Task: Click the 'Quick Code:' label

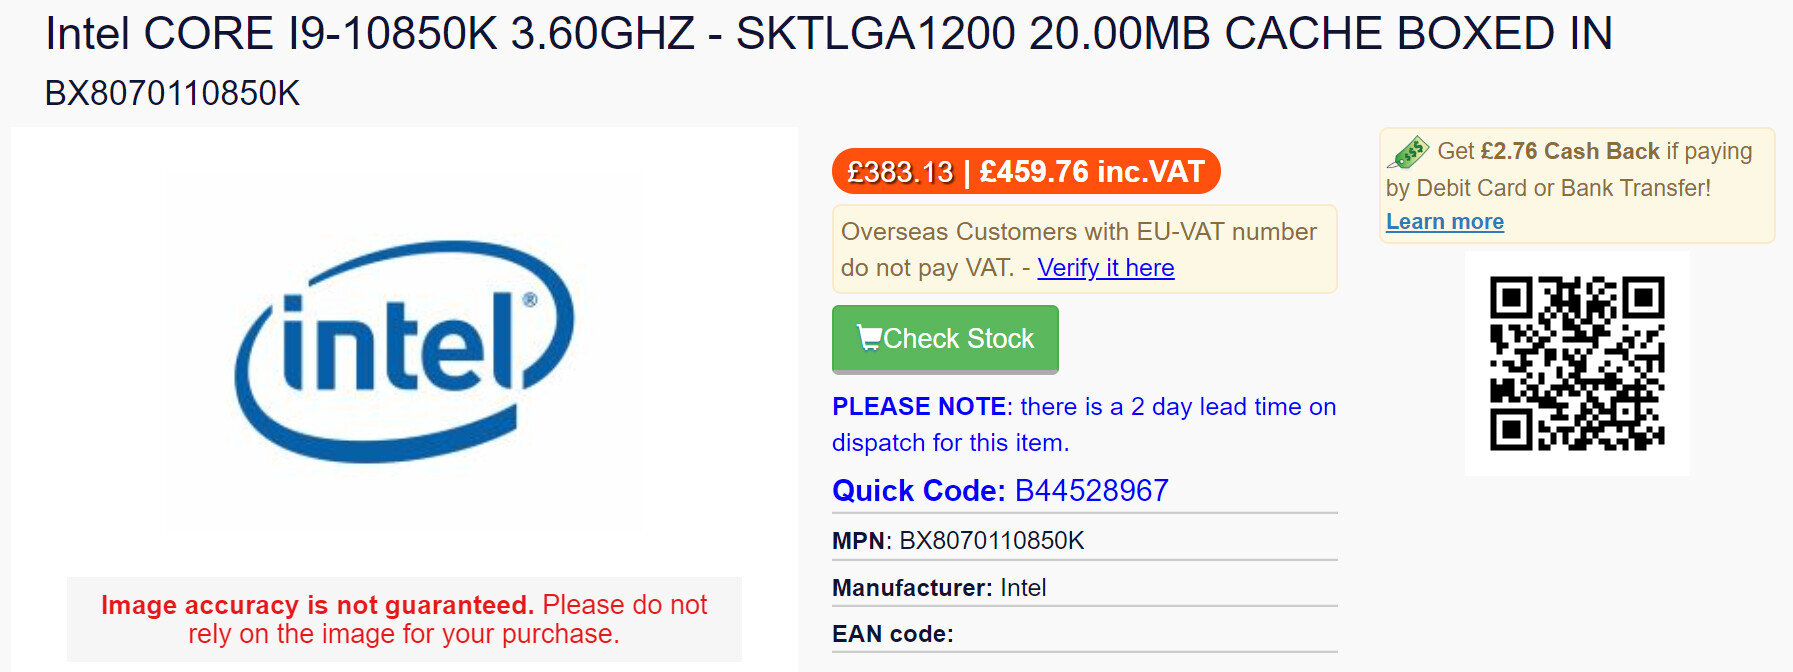Action: (918, 491)
